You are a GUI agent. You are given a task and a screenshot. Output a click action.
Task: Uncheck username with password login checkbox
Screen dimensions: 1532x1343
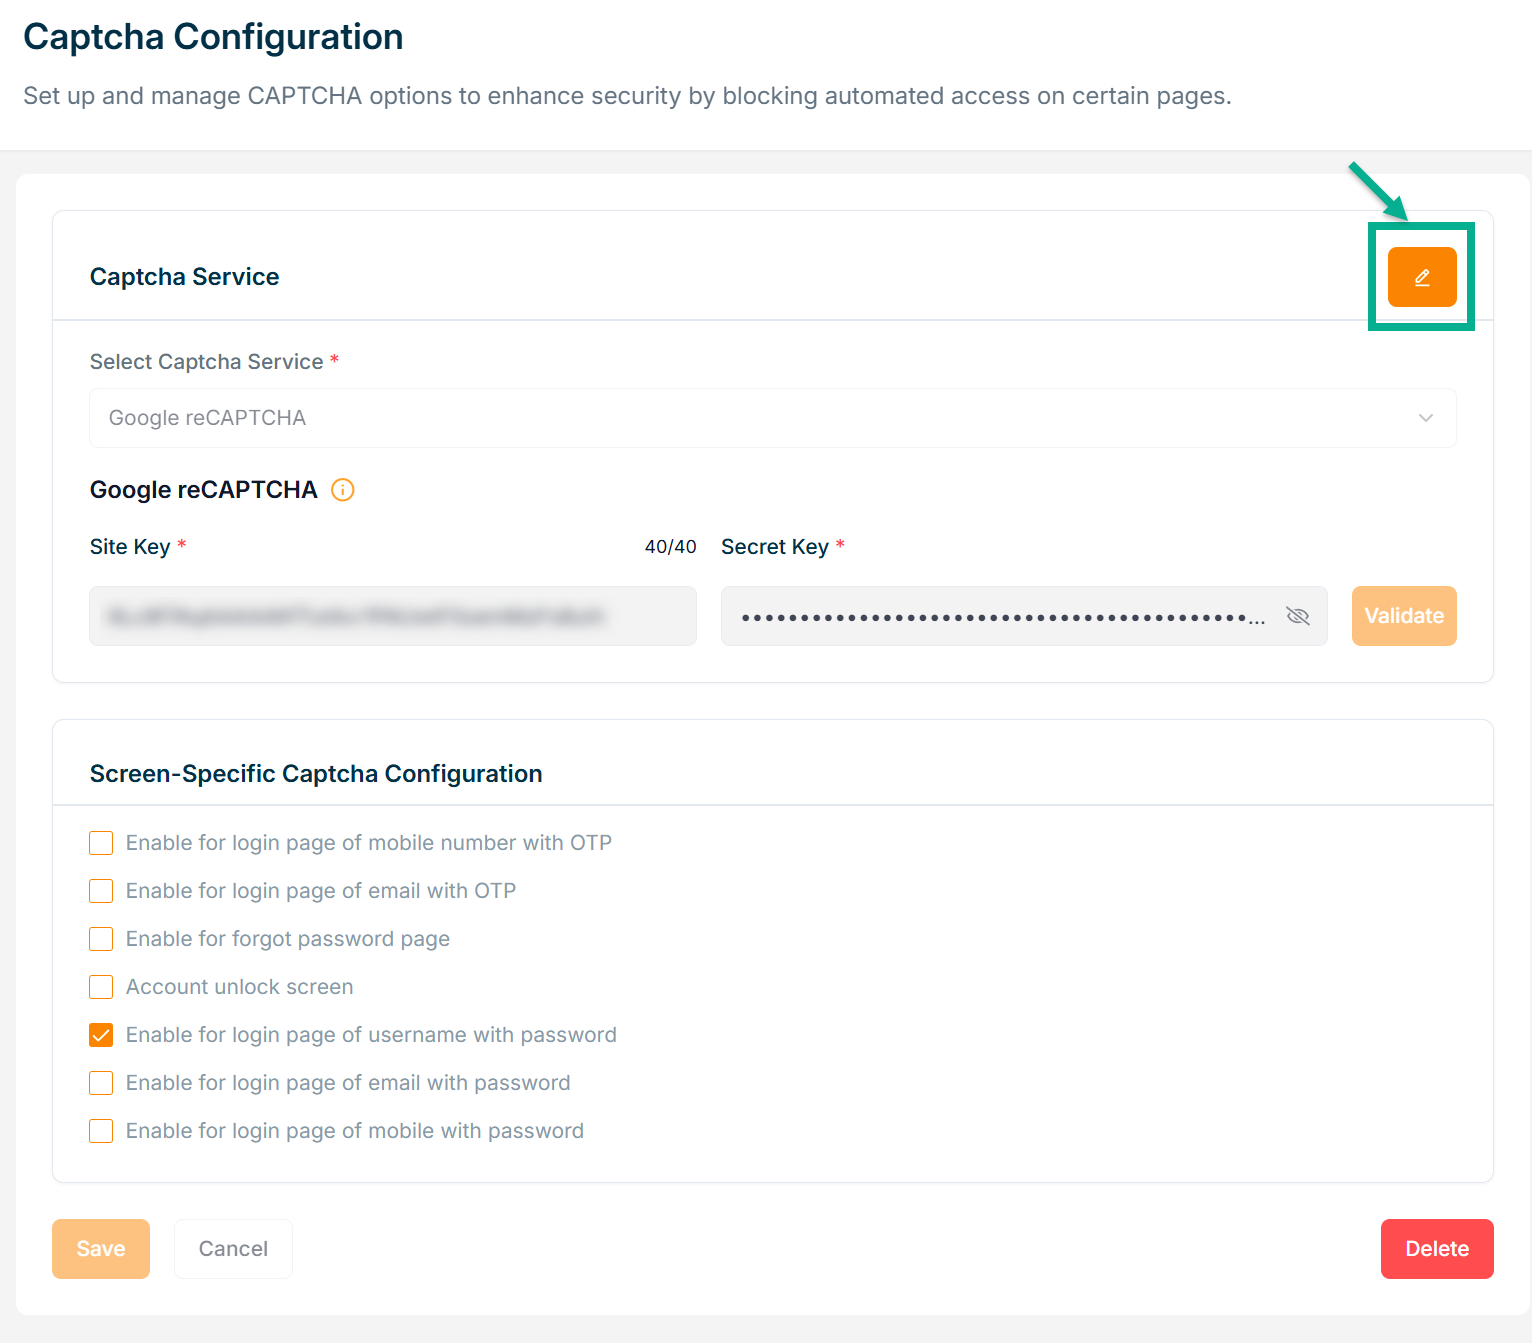click(101, 1035)
